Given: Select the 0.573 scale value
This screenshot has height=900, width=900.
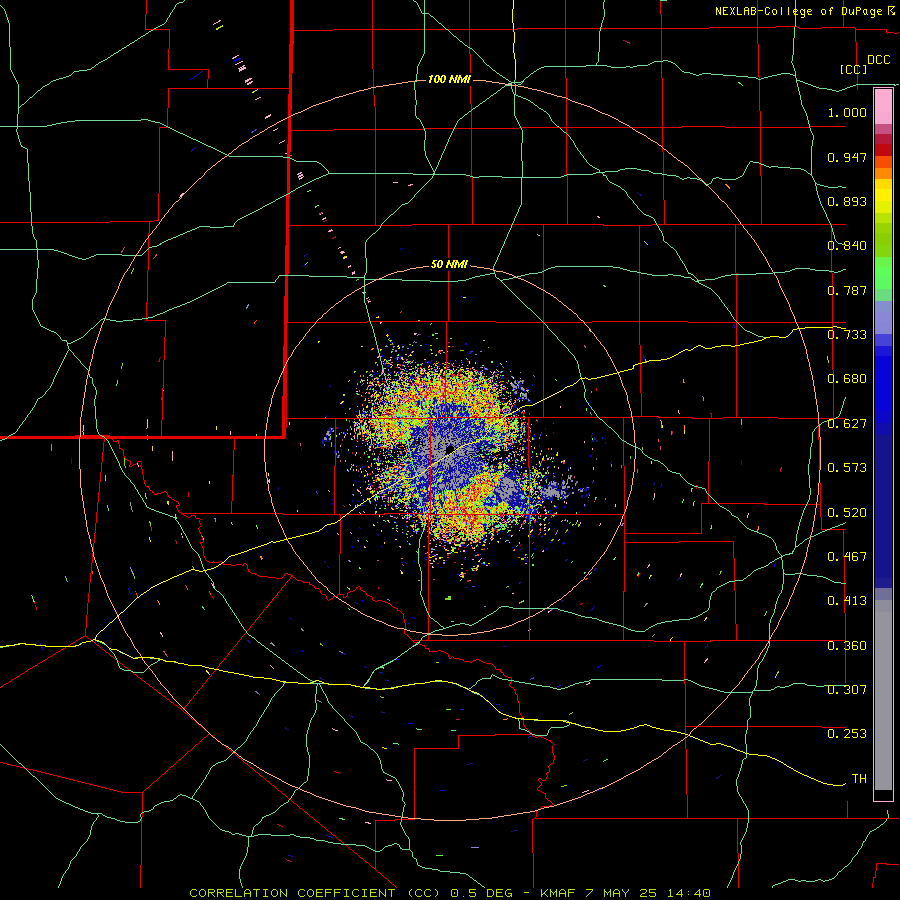Looking at the screenshot, I should 847,468.
